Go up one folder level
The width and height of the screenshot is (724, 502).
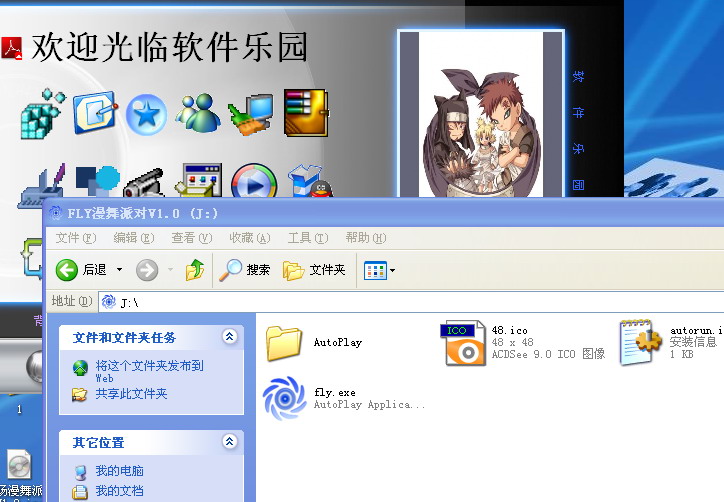tap(195, 270)
